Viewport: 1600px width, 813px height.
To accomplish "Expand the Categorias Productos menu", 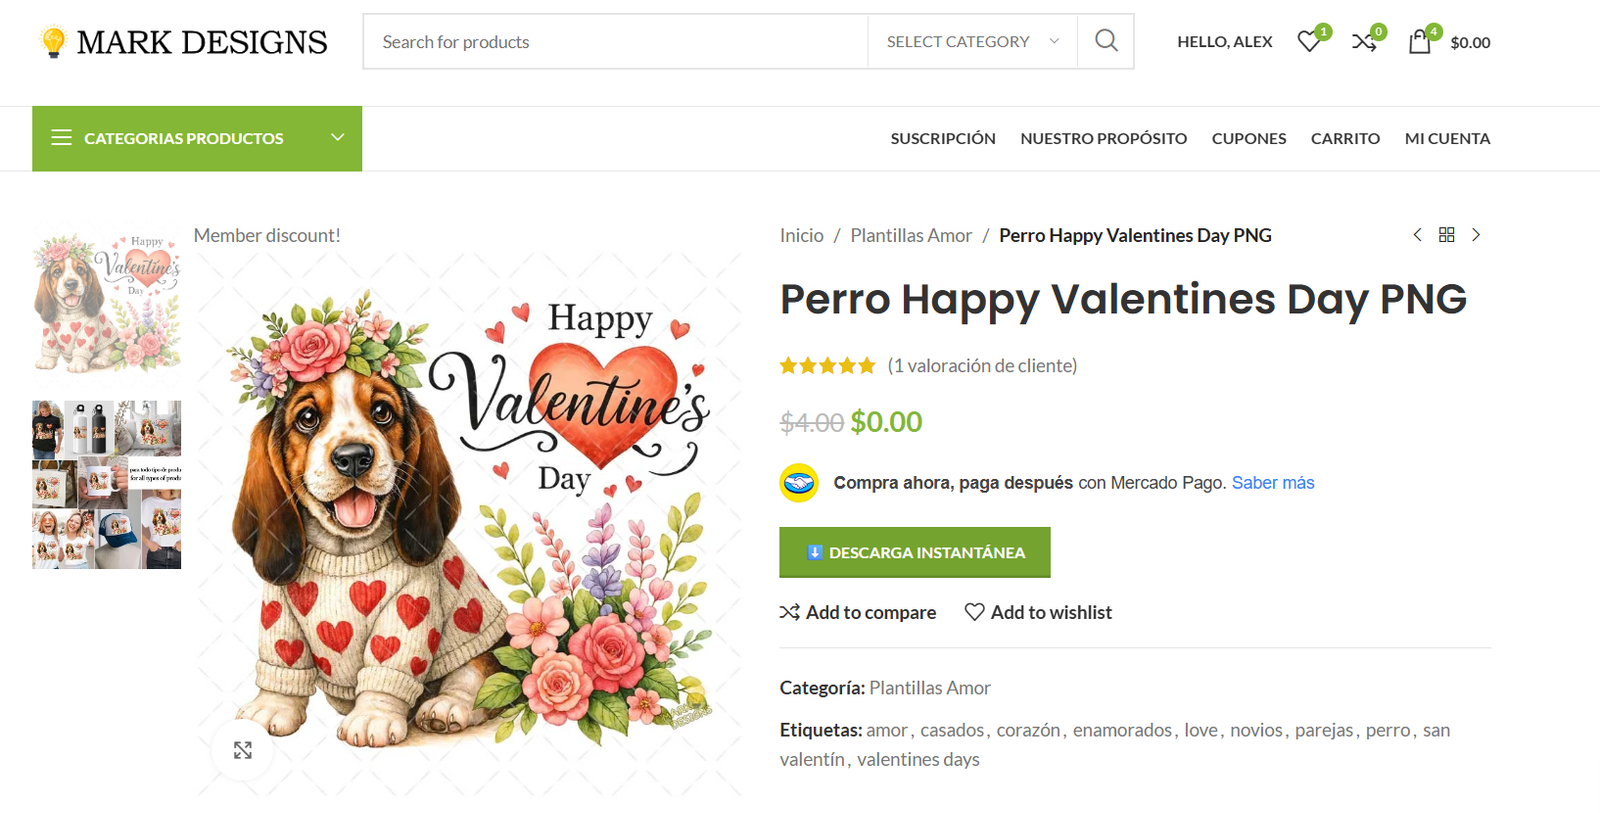I will click(197, 138).
